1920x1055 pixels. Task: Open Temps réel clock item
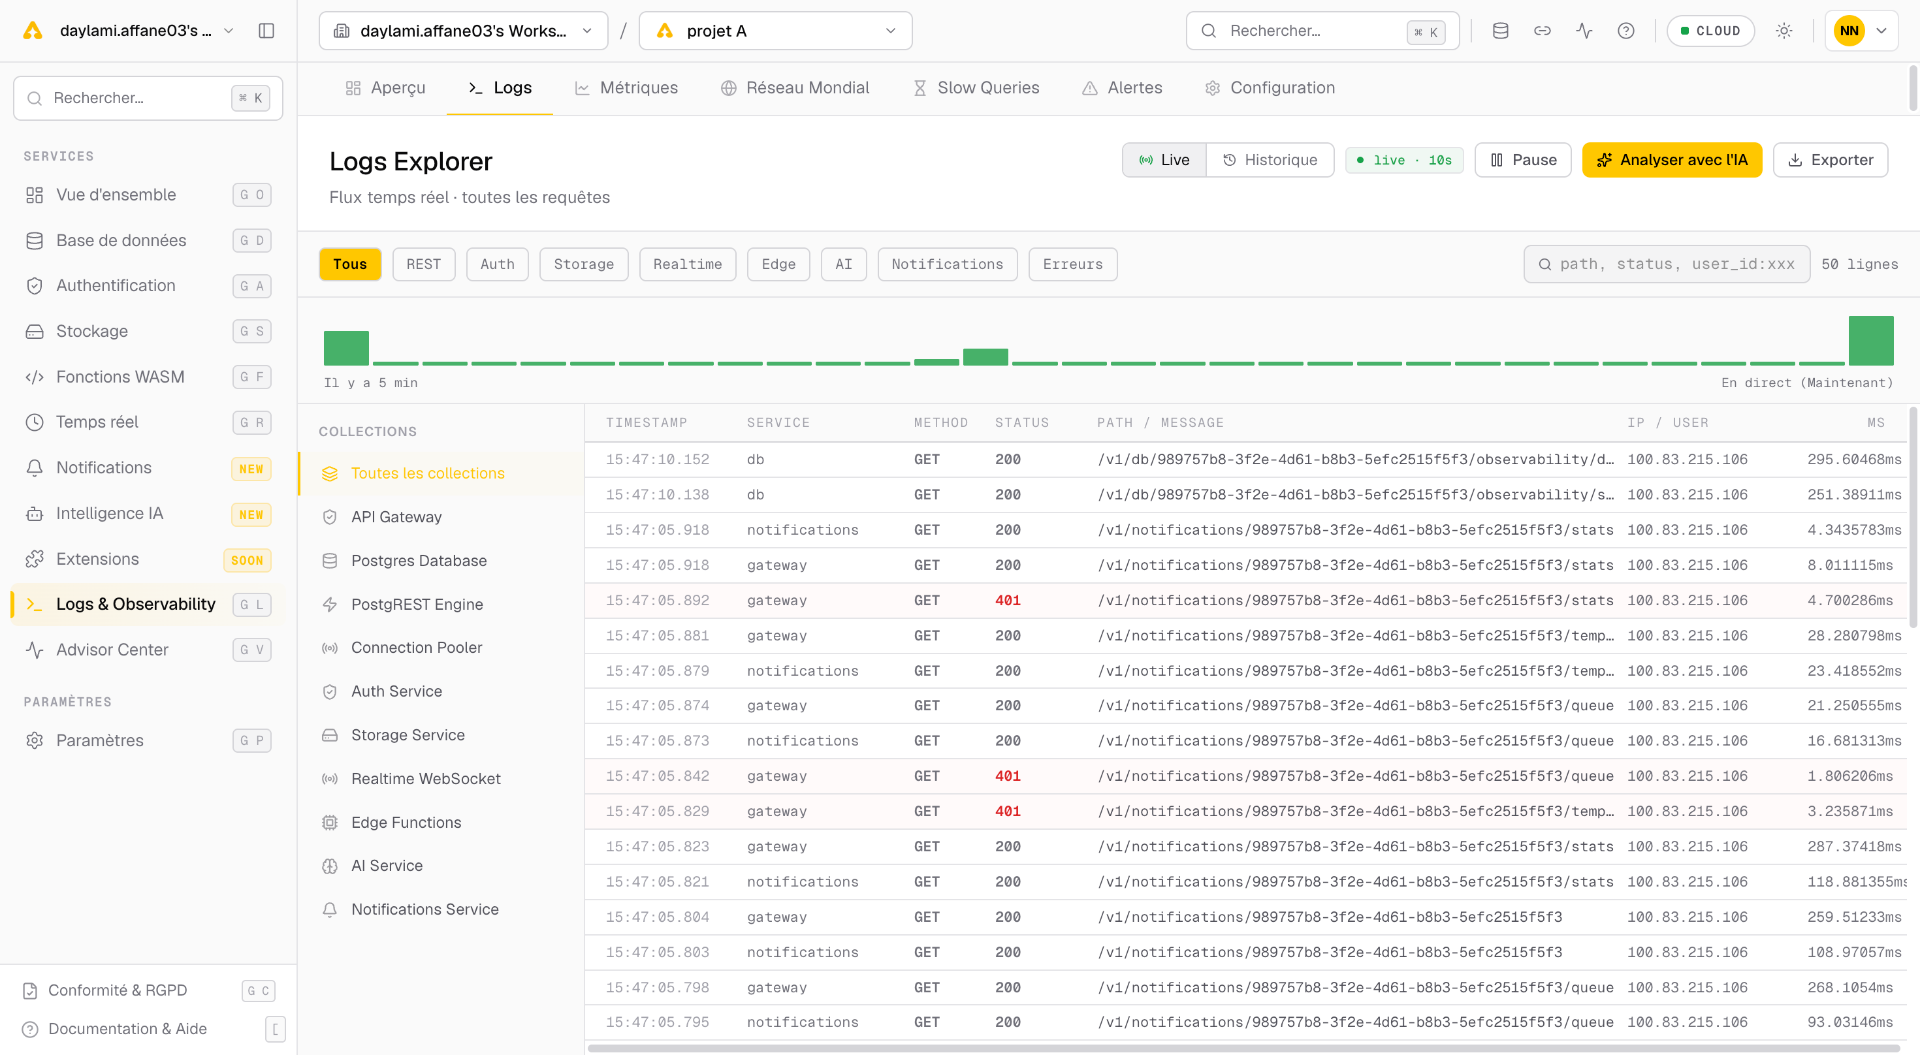148,422
